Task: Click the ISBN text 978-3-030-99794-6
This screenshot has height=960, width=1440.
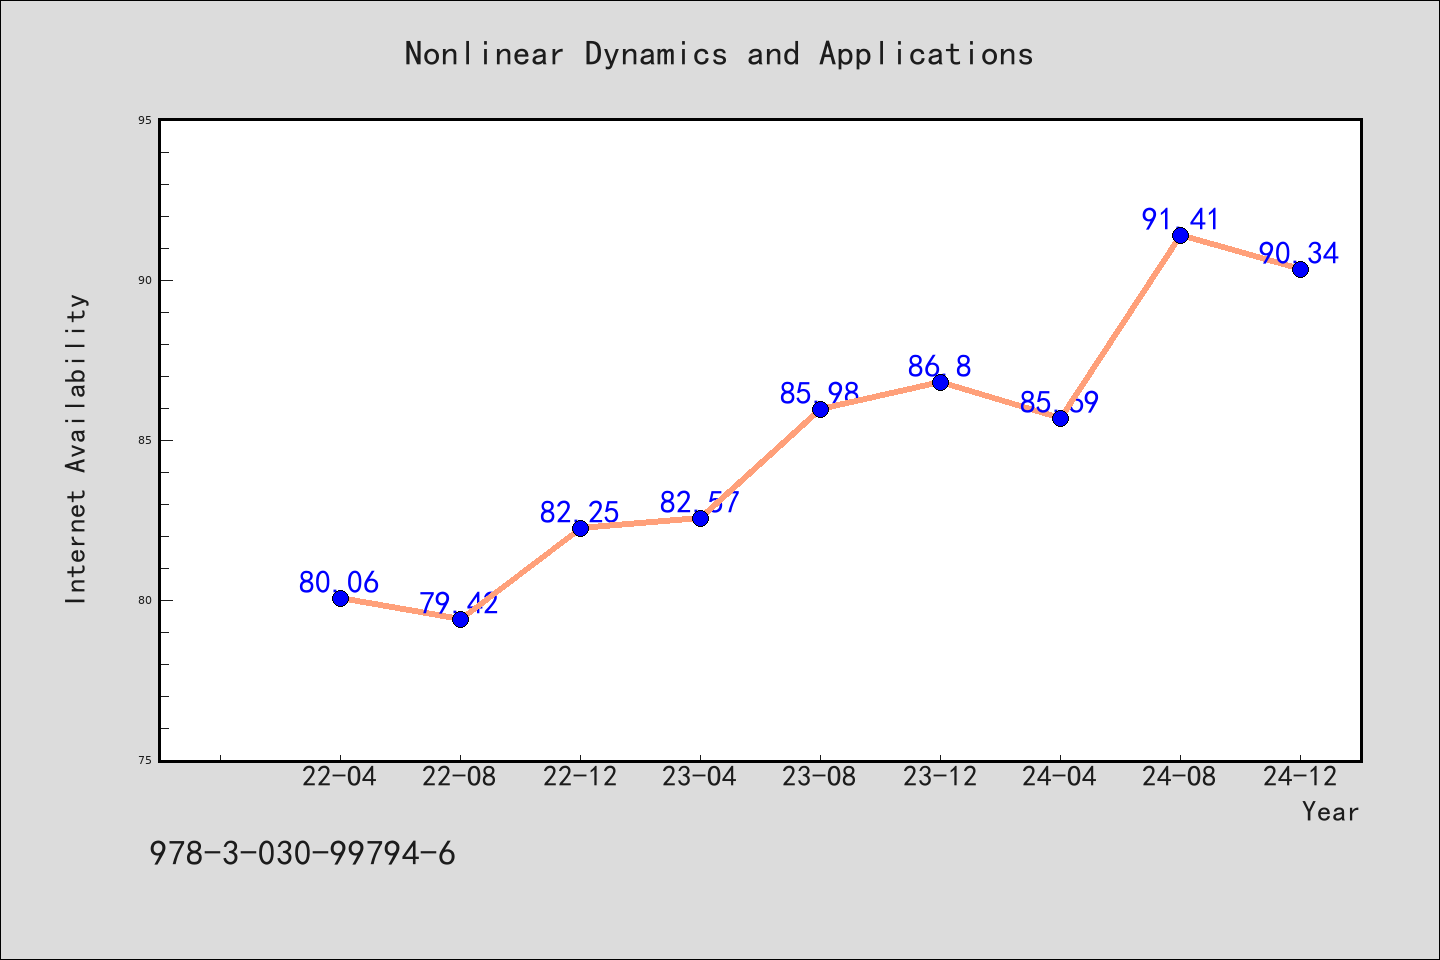Action: (302, 854)
